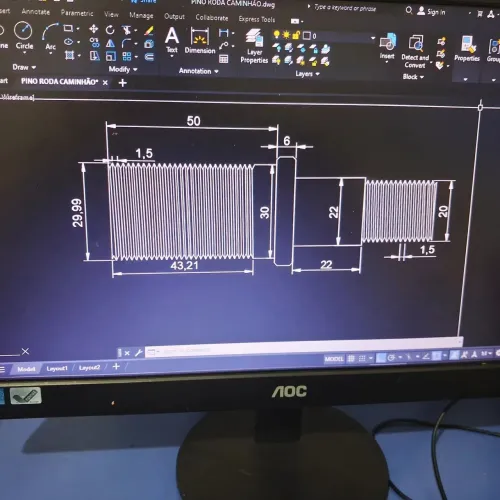Screen dimensions: 500x500
Task: Click the Insert block icon
Action: click(387, 46)
